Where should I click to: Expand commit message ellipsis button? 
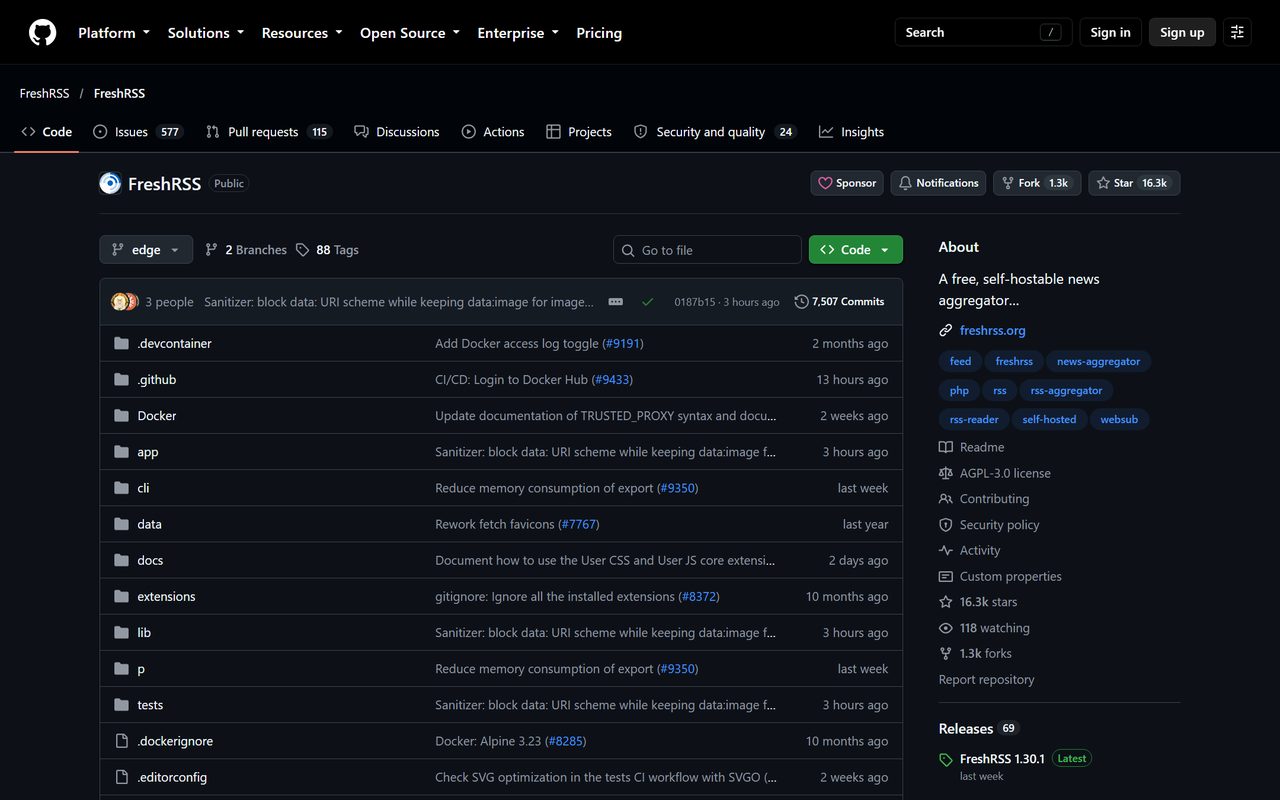coord(616,302)
